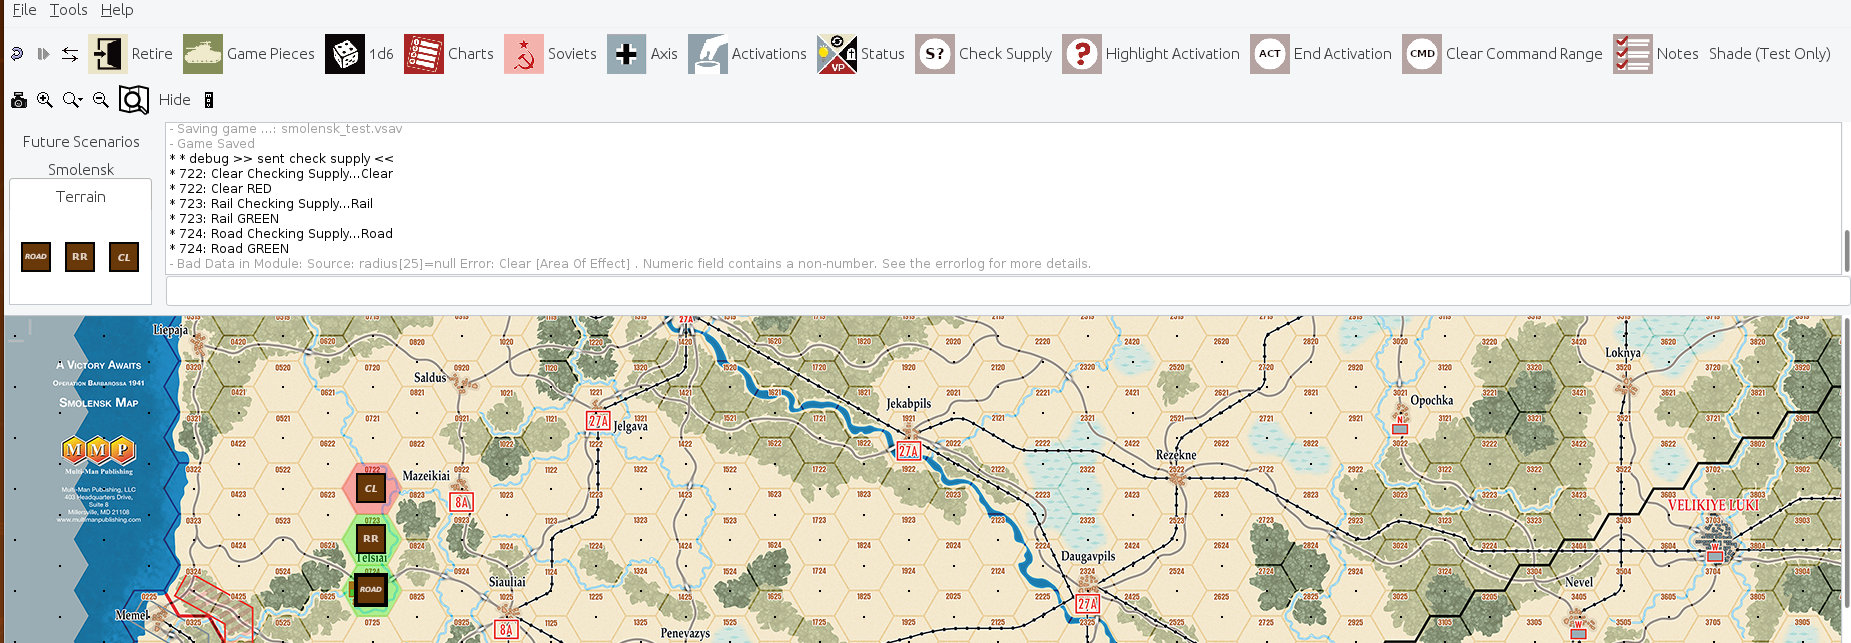Open the zoom level selector magnifier

click(x=72, y=100)
